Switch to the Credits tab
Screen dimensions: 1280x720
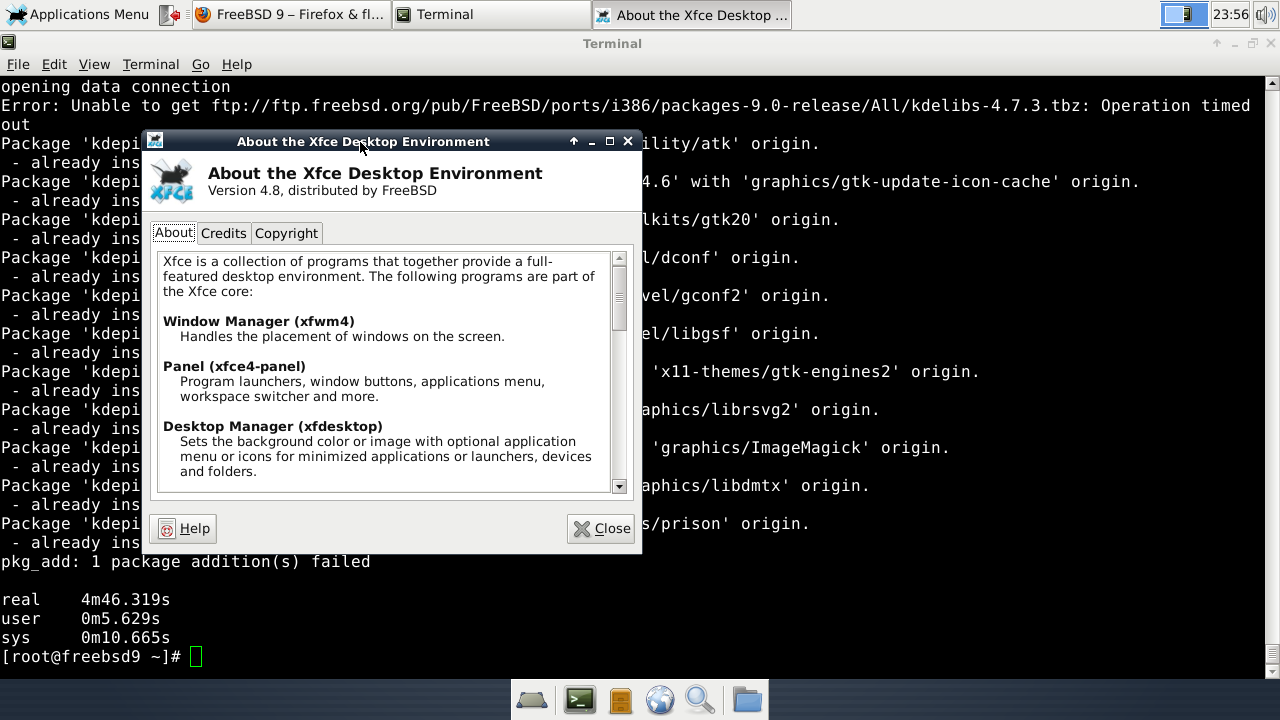[x=223, y=233]
